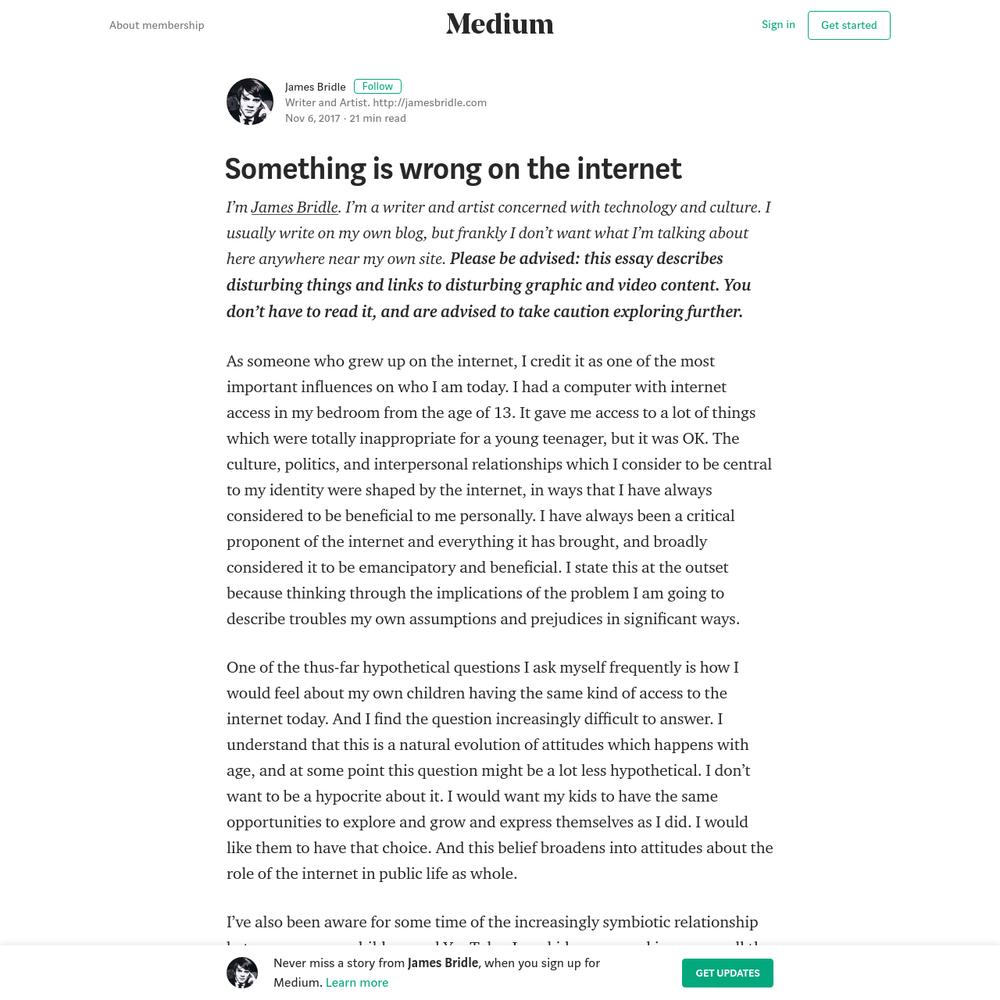Click the 'Something is wrong on the internet' headline
Viewport: 1000px width, 1000px height.
click(x=453, y=169)
